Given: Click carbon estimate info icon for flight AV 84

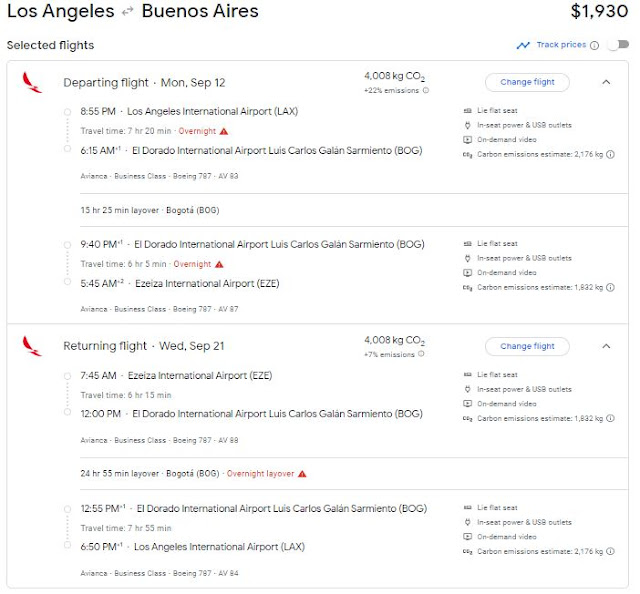Looking at the screenshot, I should pos(611,551).
